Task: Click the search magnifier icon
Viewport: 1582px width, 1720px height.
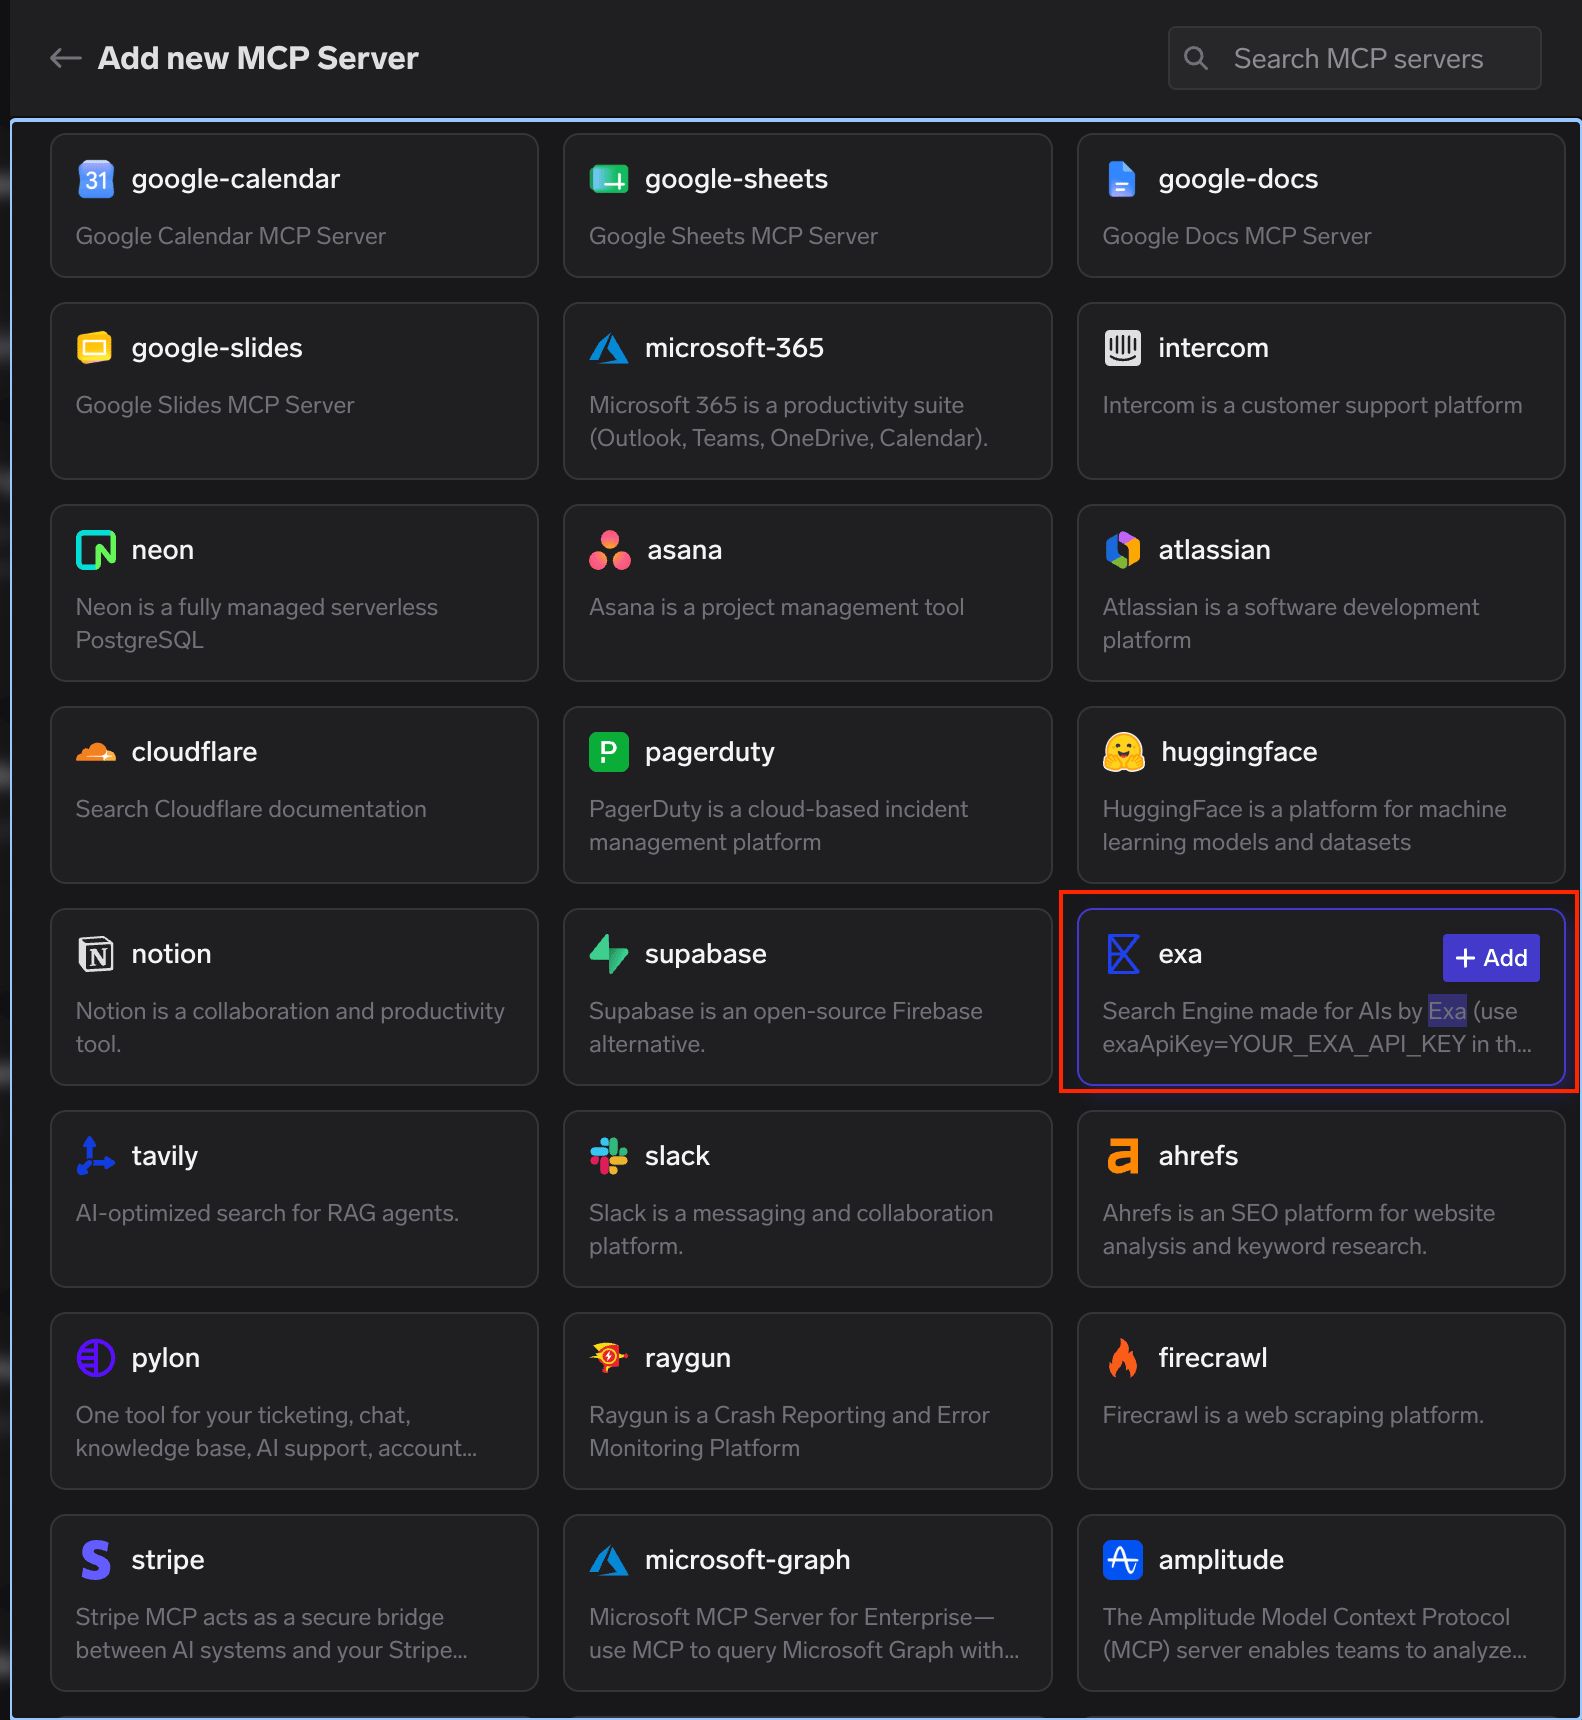Action: (1196, 58)
